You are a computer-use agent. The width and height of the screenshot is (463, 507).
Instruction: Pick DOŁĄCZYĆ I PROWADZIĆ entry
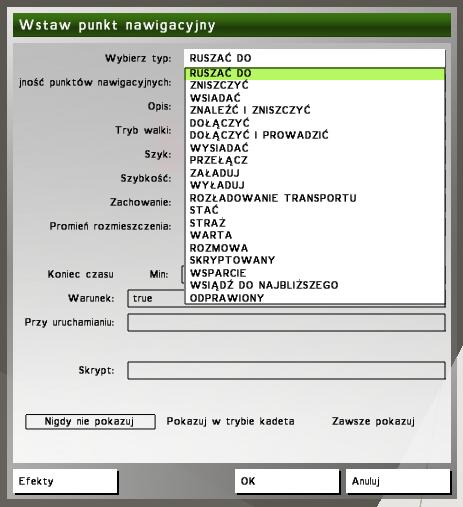point(314,135)
